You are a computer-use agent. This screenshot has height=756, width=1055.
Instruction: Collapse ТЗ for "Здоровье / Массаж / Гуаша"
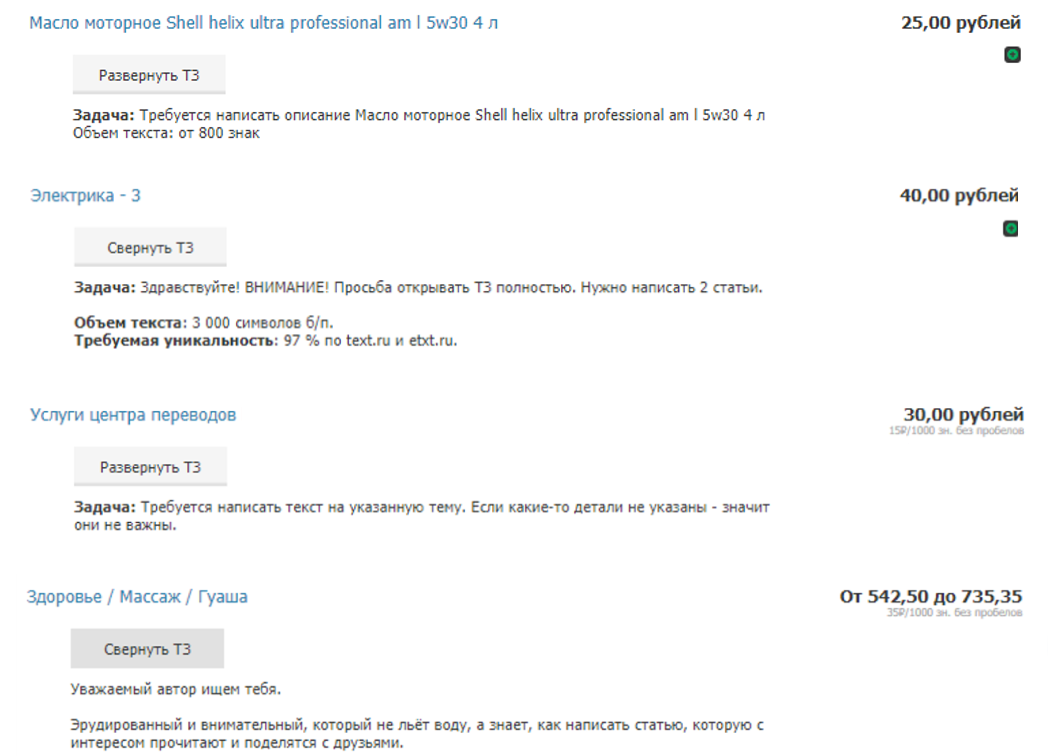pos(147,649)
